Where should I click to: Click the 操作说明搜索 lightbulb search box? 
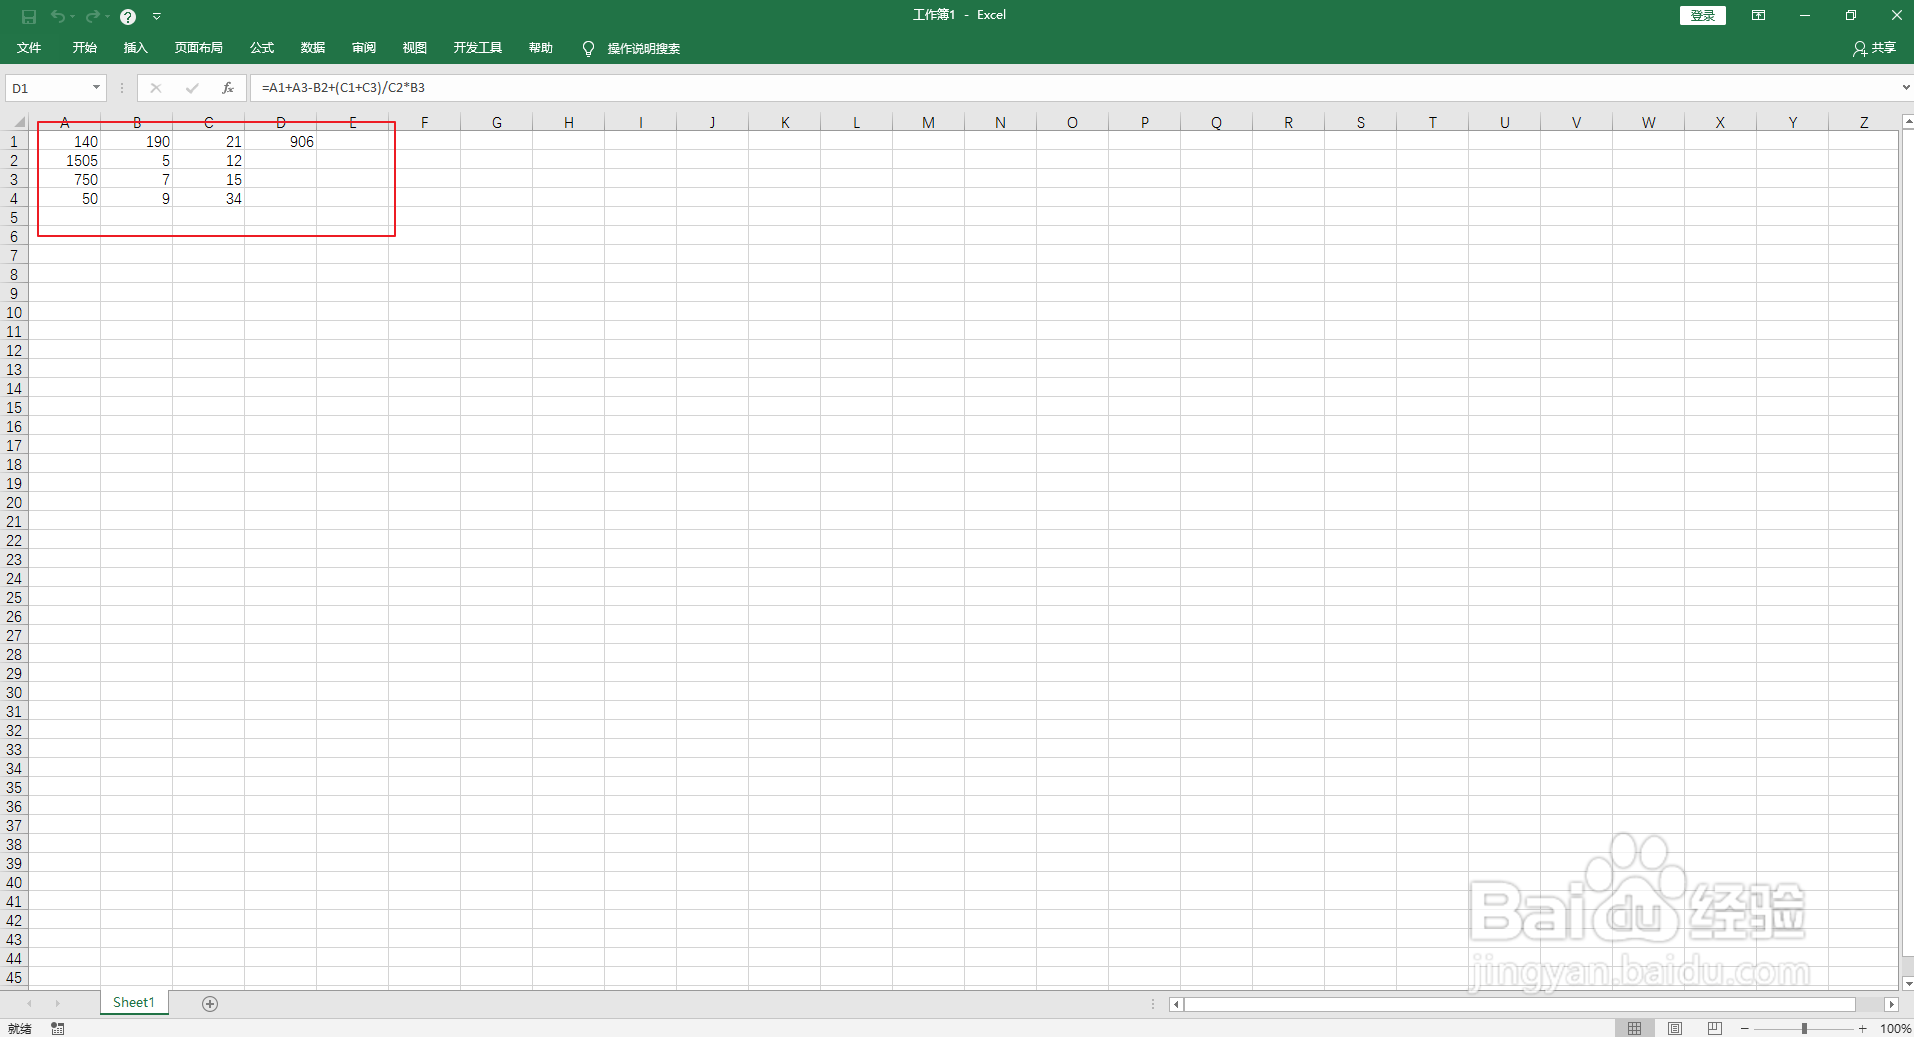coord(632,48)
